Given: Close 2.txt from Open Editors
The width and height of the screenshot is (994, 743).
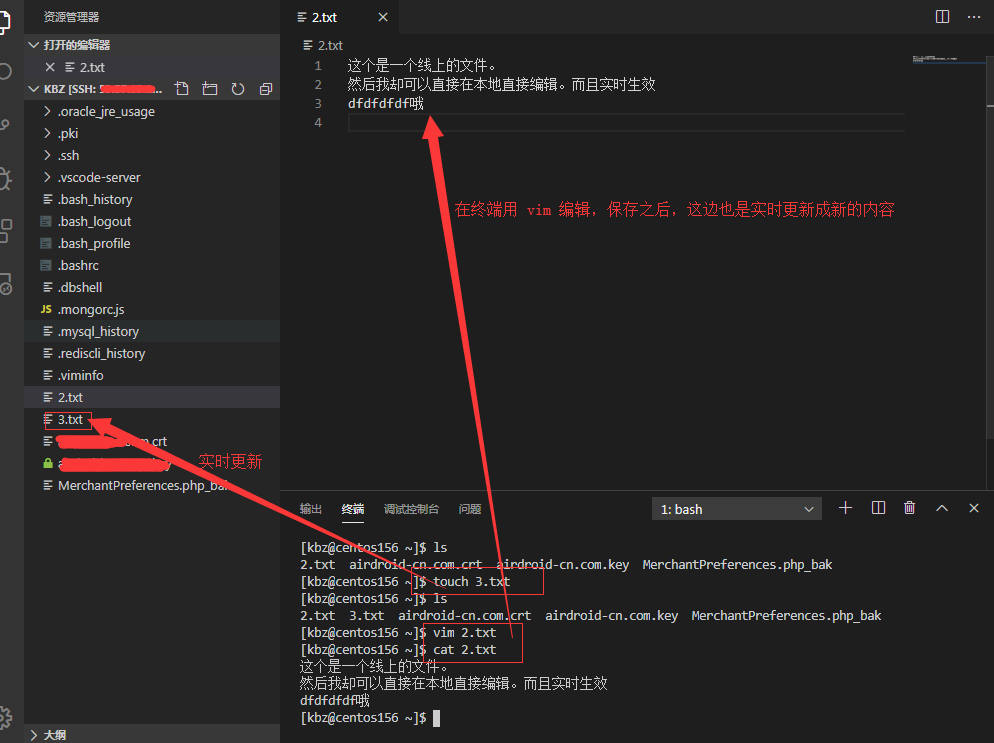Looking at the screenshot, I should click(x=51, y=66).
